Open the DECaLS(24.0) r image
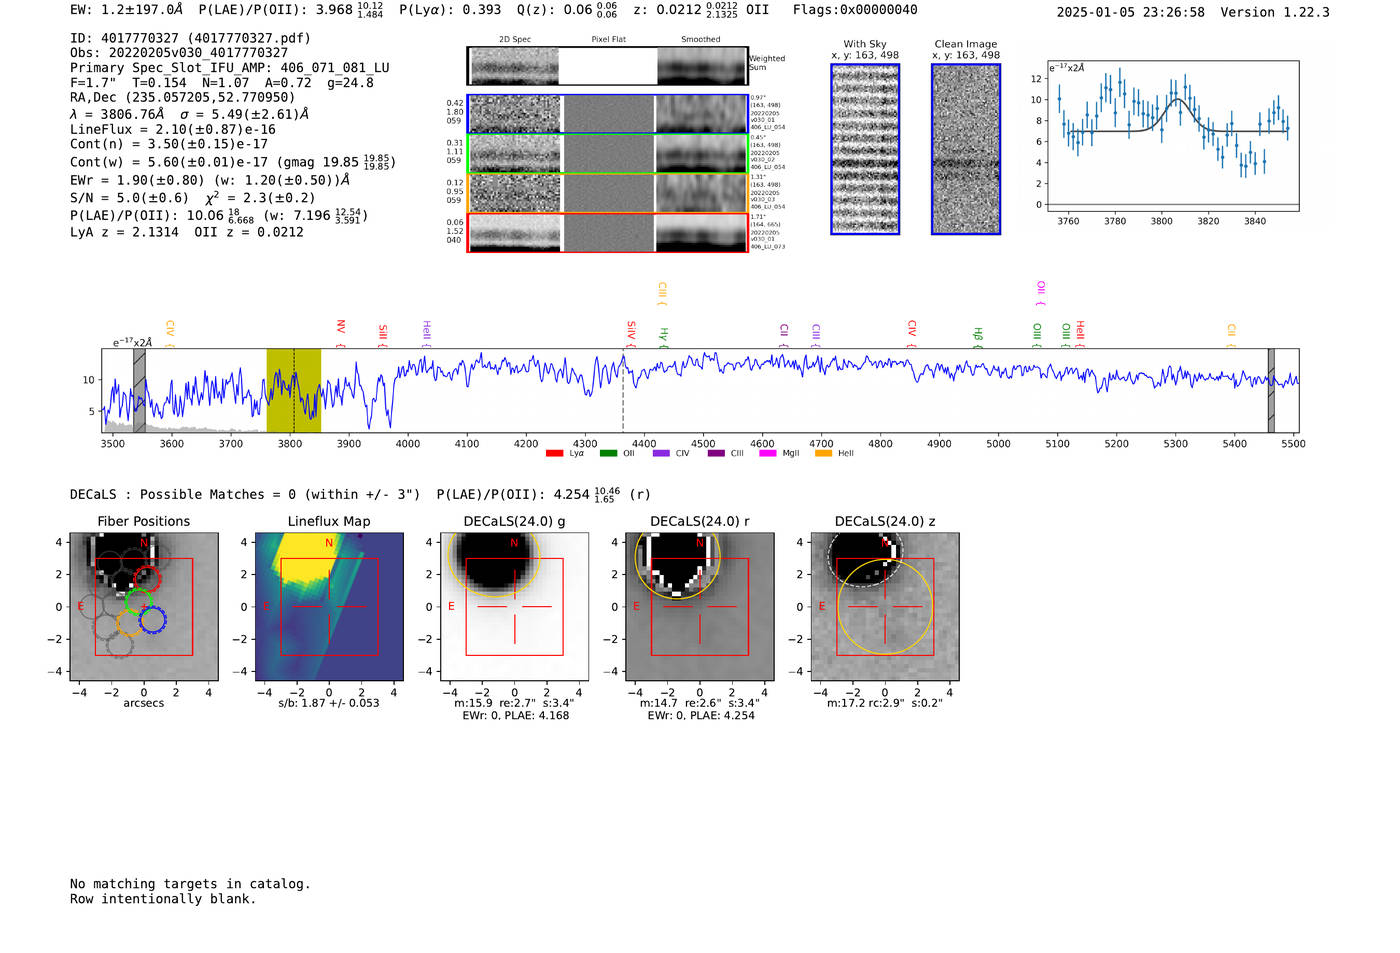1400x953 pixels. (699, 606)
